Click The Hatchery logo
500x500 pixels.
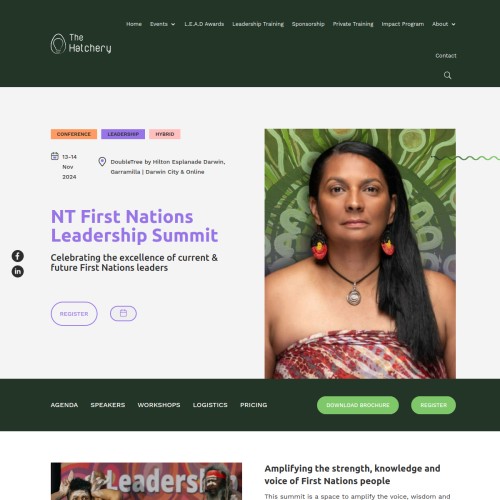tap(81, 44)
